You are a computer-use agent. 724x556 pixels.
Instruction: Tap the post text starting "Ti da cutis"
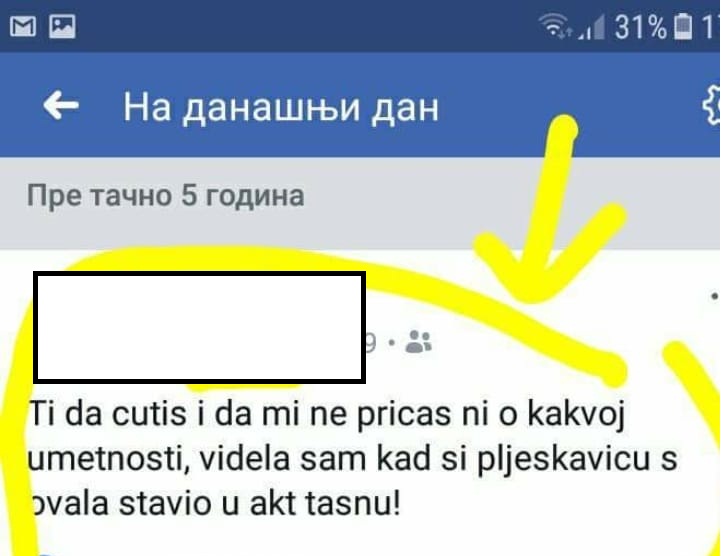353,458
